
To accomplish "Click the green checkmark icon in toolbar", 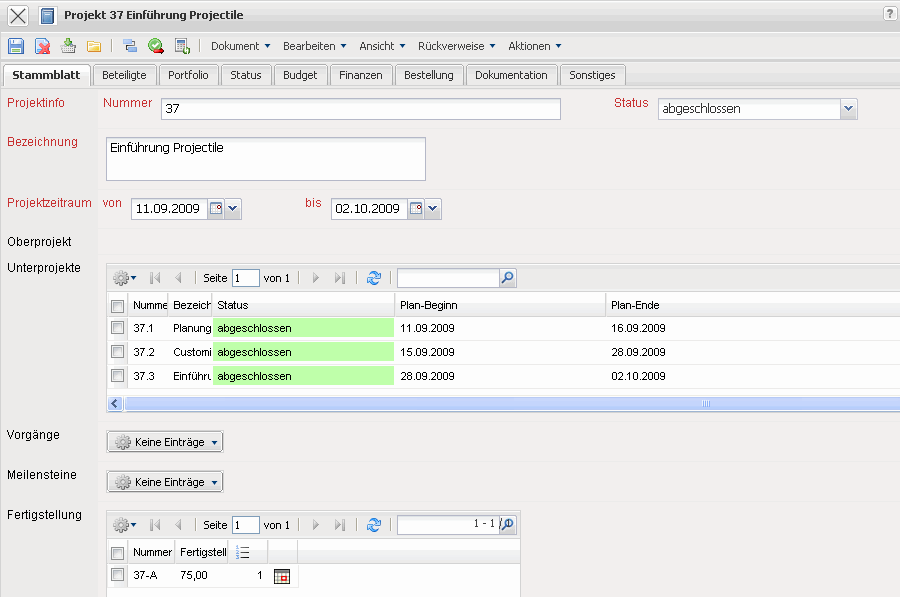I will point(156,46).
